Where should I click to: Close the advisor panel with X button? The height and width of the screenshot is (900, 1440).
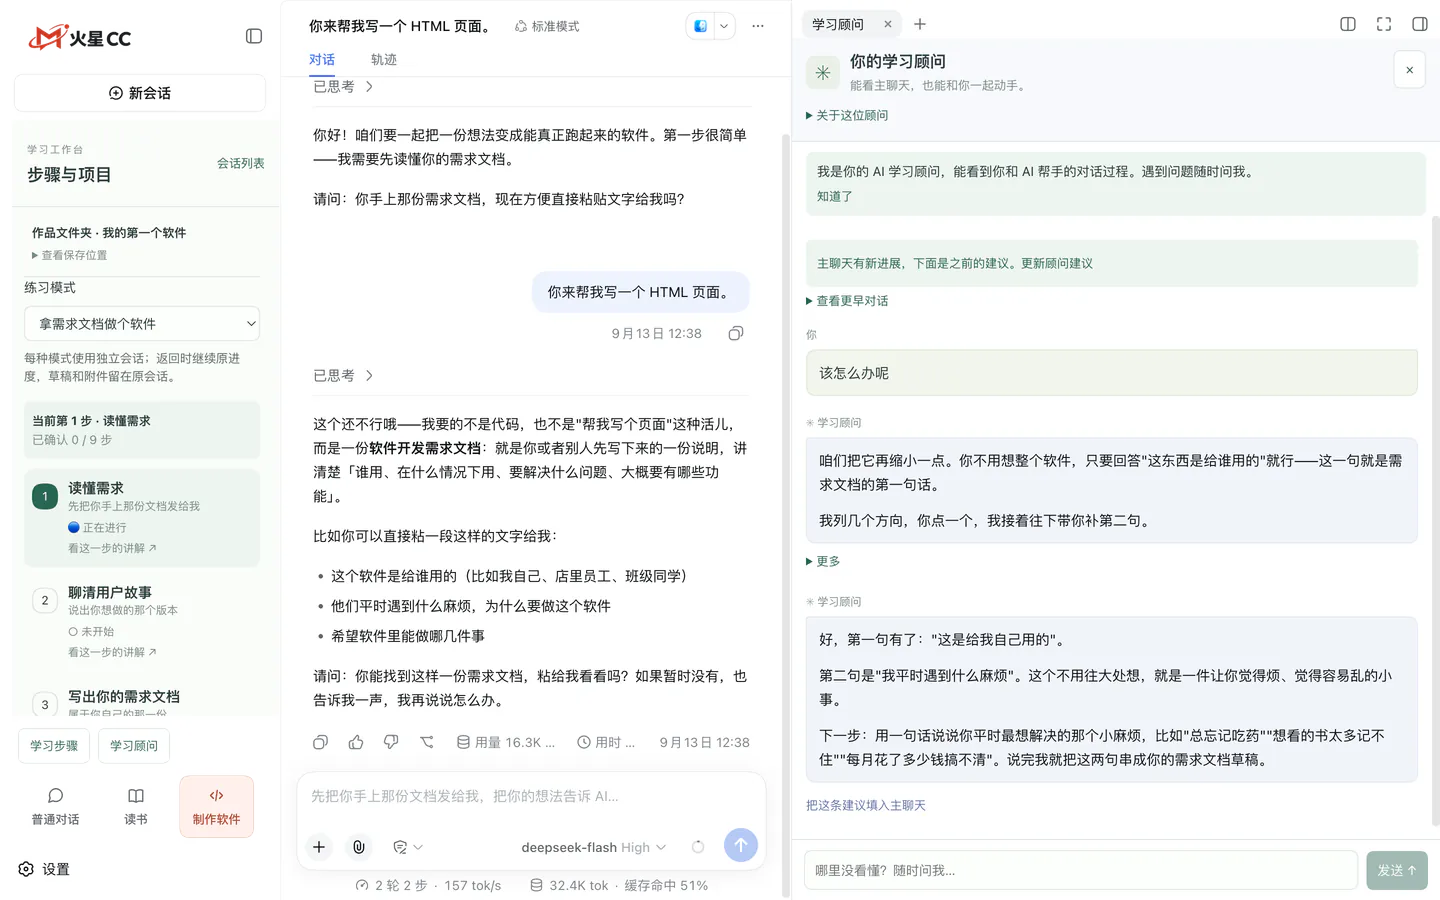(x=1410, y=70)
